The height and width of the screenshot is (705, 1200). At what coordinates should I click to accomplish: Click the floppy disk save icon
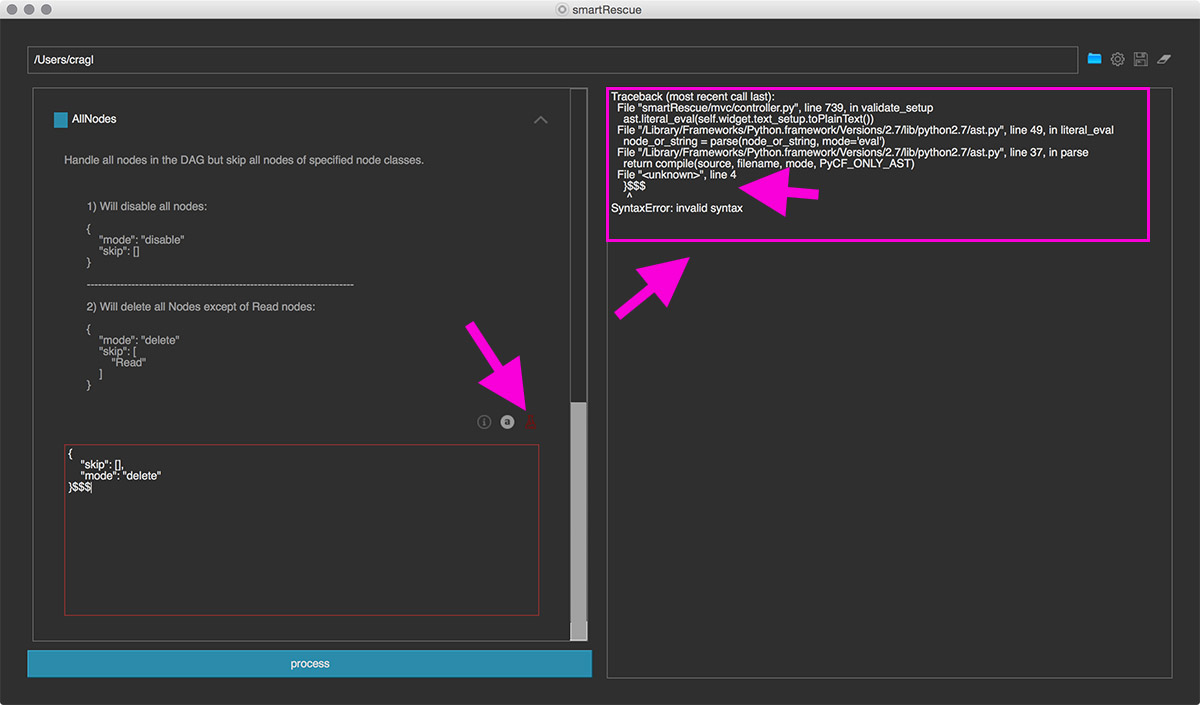(1140, 59)
